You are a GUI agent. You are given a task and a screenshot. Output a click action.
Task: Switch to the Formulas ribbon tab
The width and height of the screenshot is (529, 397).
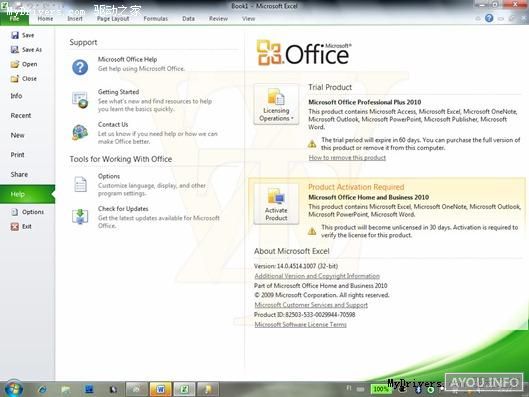coord(156,19)
